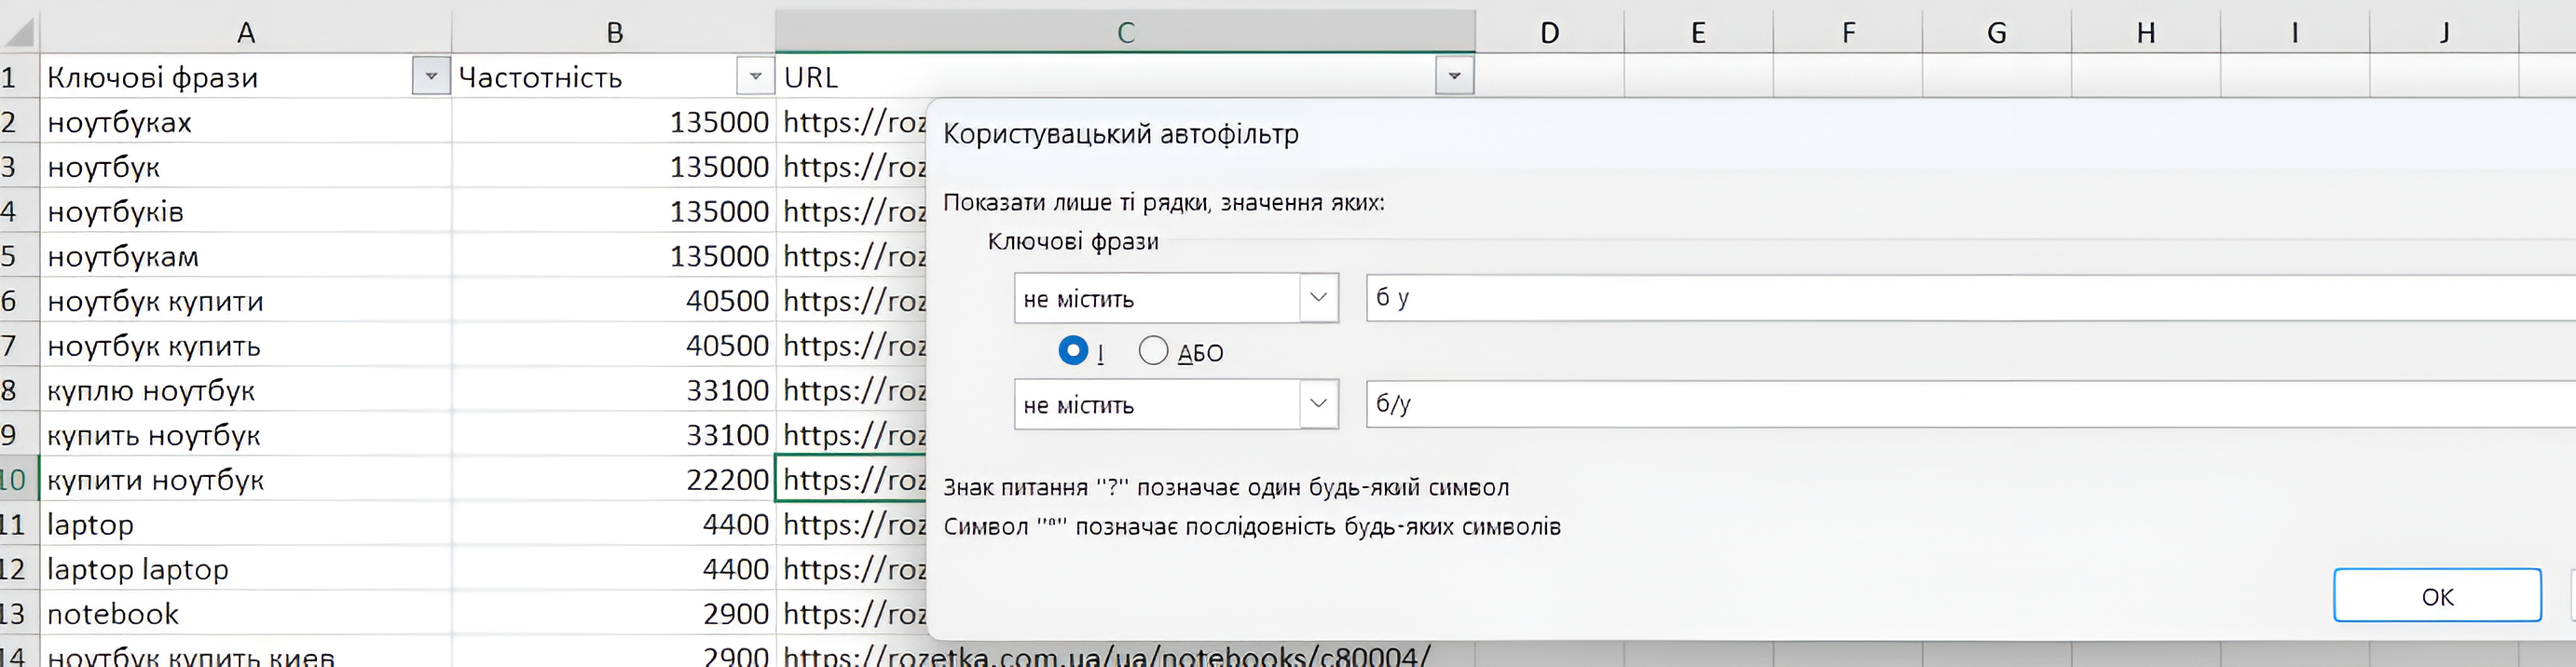Select cell containing 'ноутбук купити'
Screen dimensions: 2576x667
point(246,300)
